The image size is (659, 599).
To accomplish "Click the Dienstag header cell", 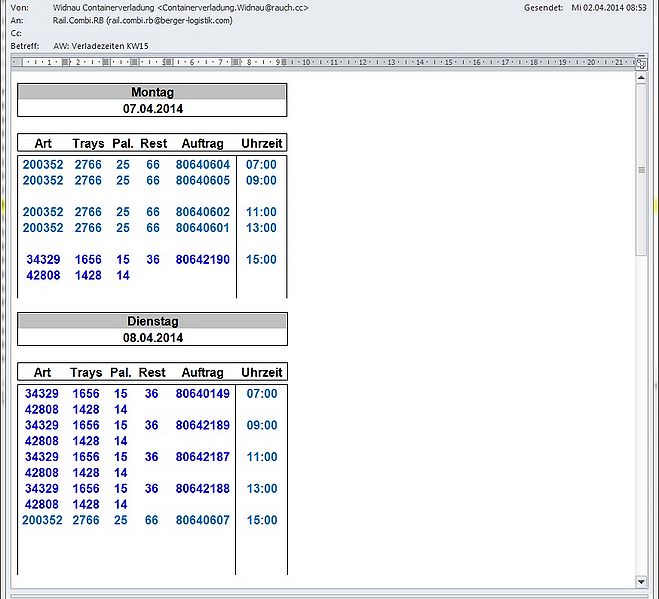I will tap(152, 321).
